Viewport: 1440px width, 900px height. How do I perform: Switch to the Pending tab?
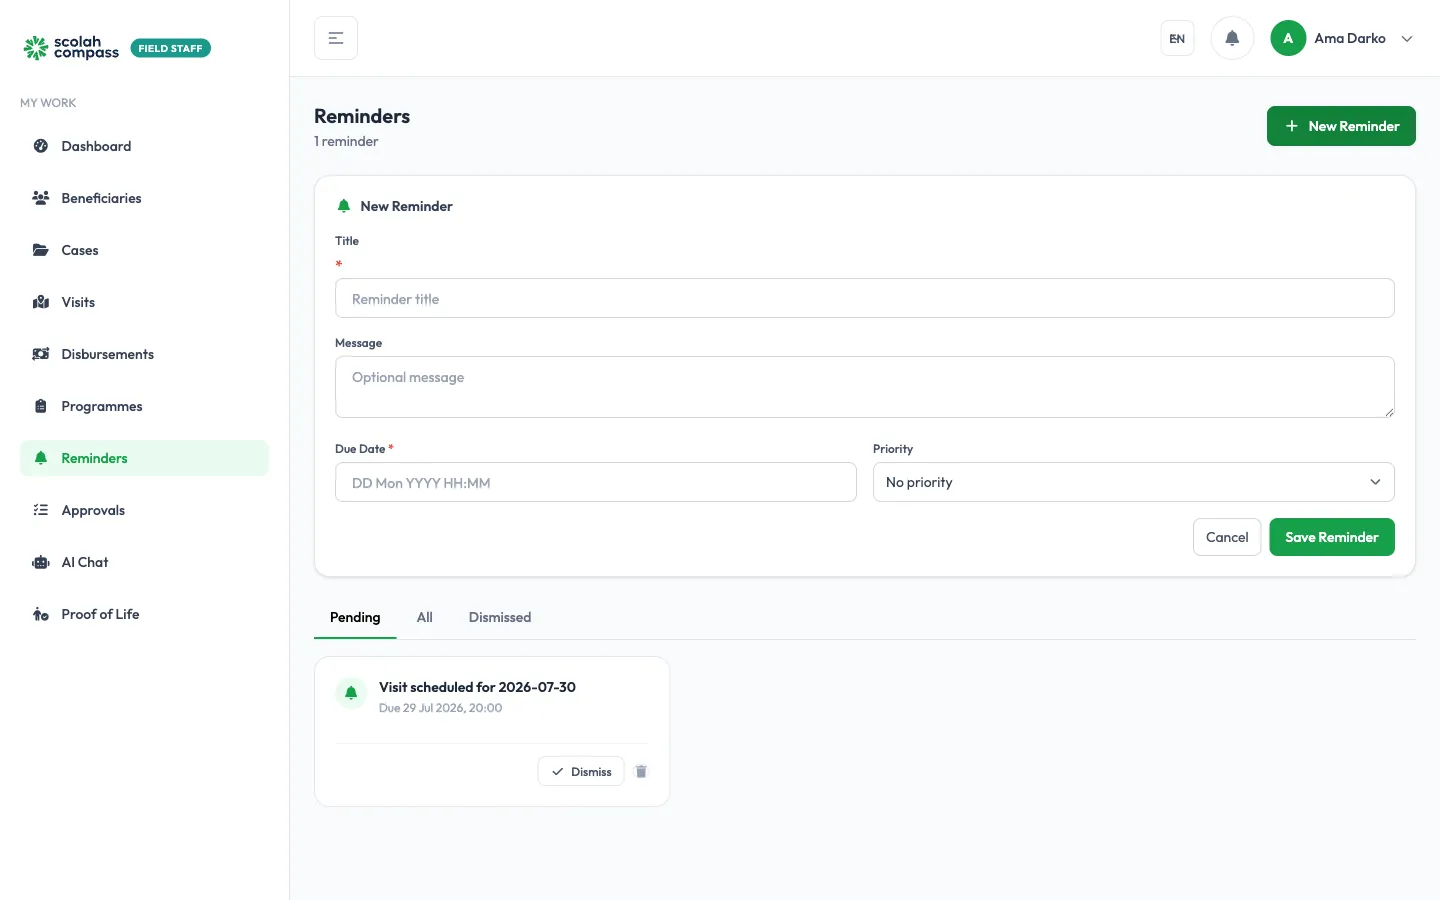(355, 617)
